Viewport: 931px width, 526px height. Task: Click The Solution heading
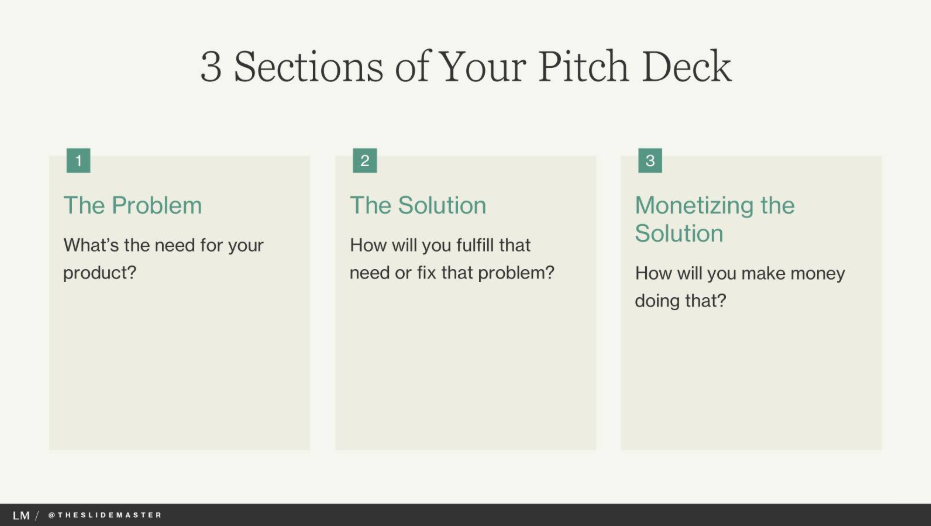click(x=418, y=205)
